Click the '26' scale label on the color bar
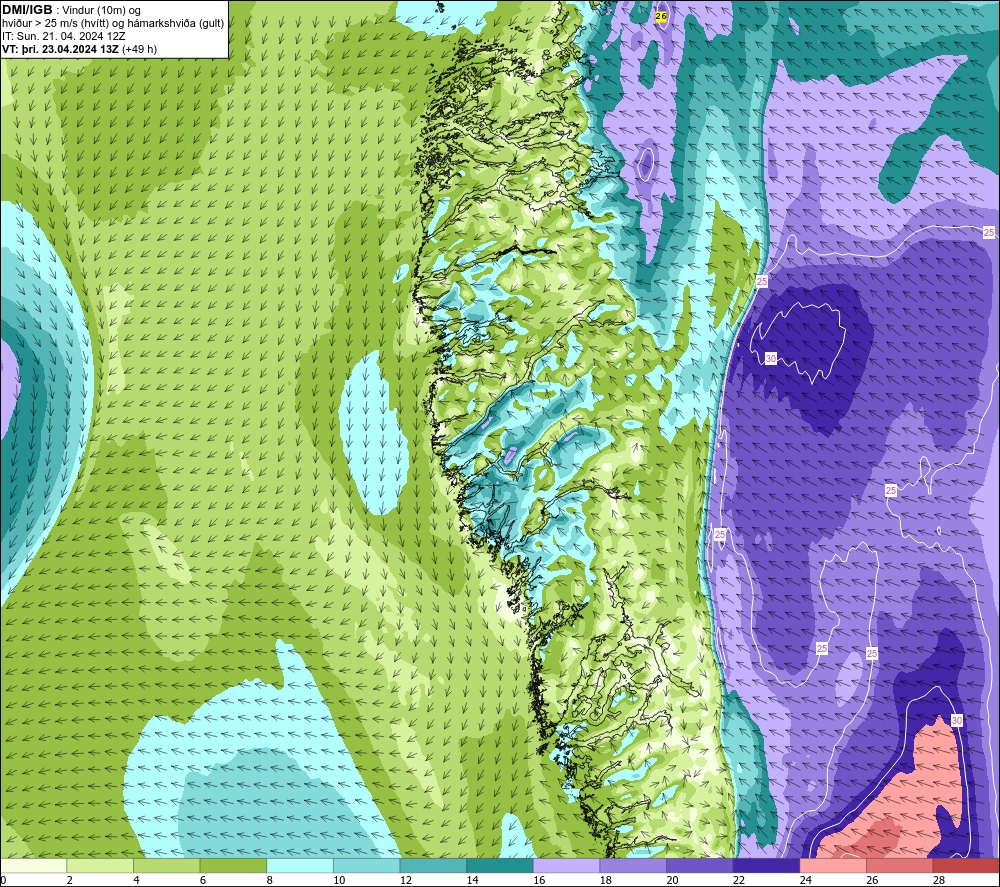Screen dimensions: 1000x887 (x=872, y=880)
